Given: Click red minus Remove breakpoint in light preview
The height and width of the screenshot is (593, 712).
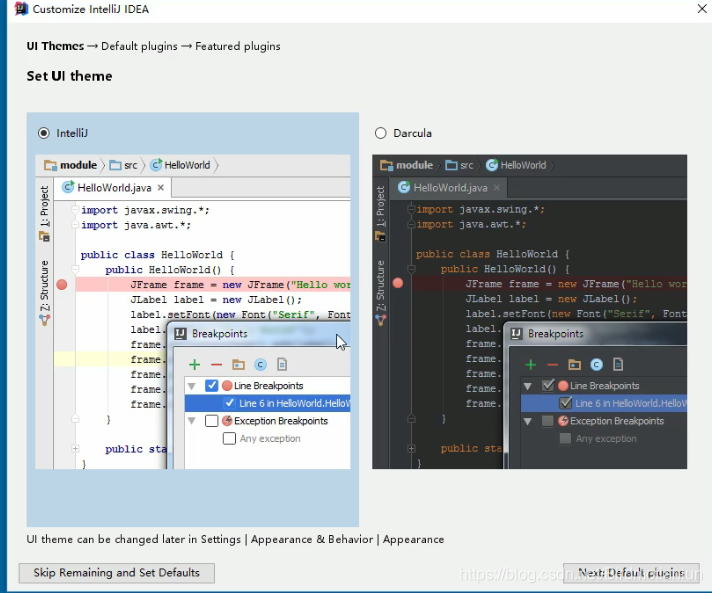Looking at the screenshot, I should pyautogui.click(x=217, y=365).
